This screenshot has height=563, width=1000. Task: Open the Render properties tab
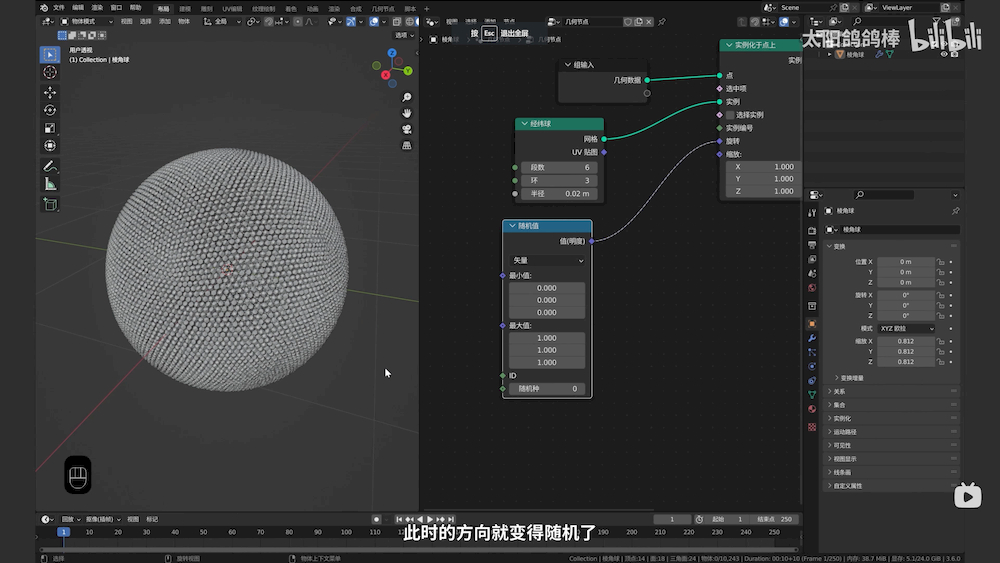pyautogui.click(x=812, y=230)
